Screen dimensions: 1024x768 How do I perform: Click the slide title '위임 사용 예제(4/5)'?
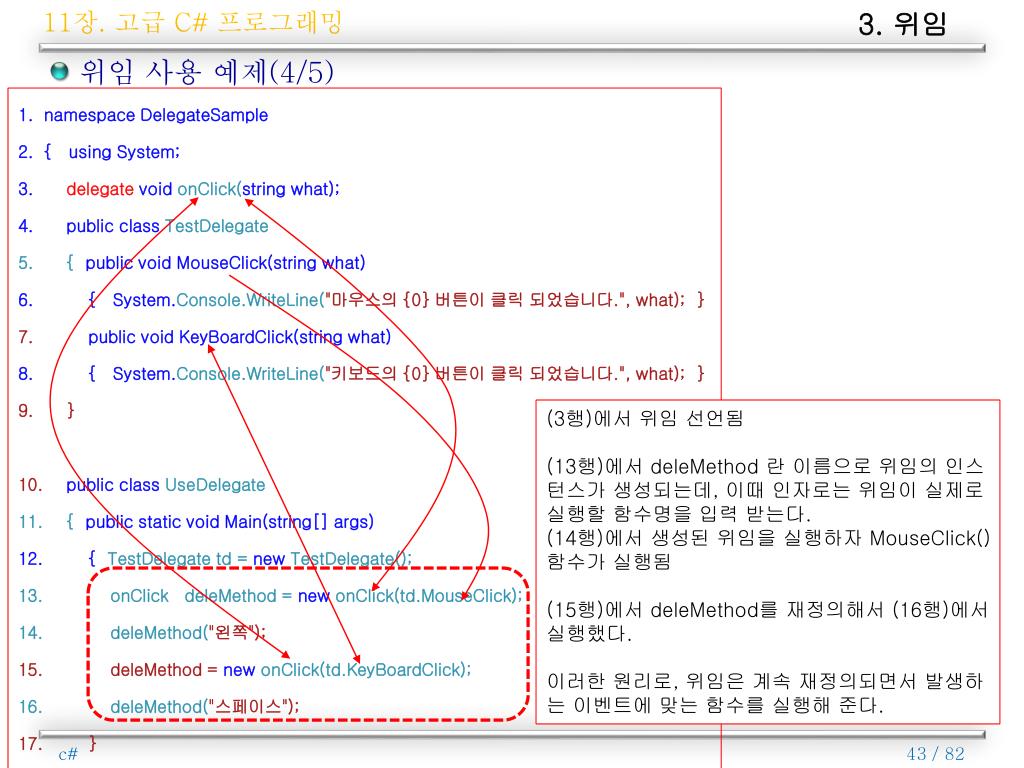pyautogui.click(x=206, y=71)
